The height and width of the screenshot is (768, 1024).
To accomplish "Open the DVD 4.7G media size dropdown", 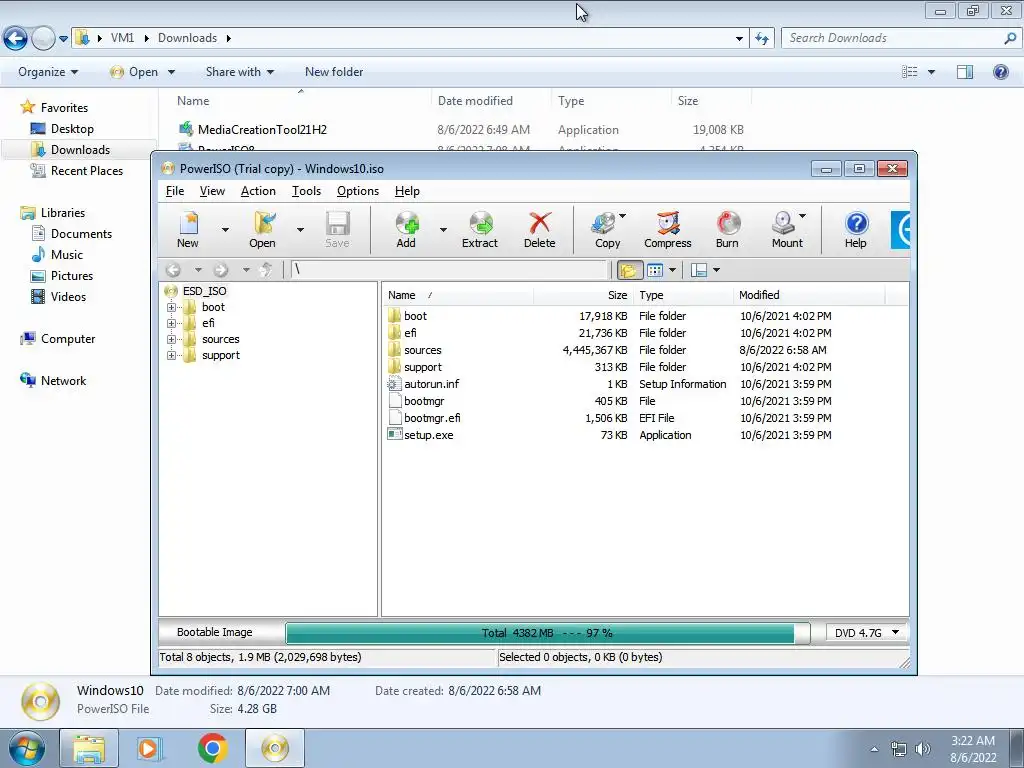I will (x=866, y=632).
